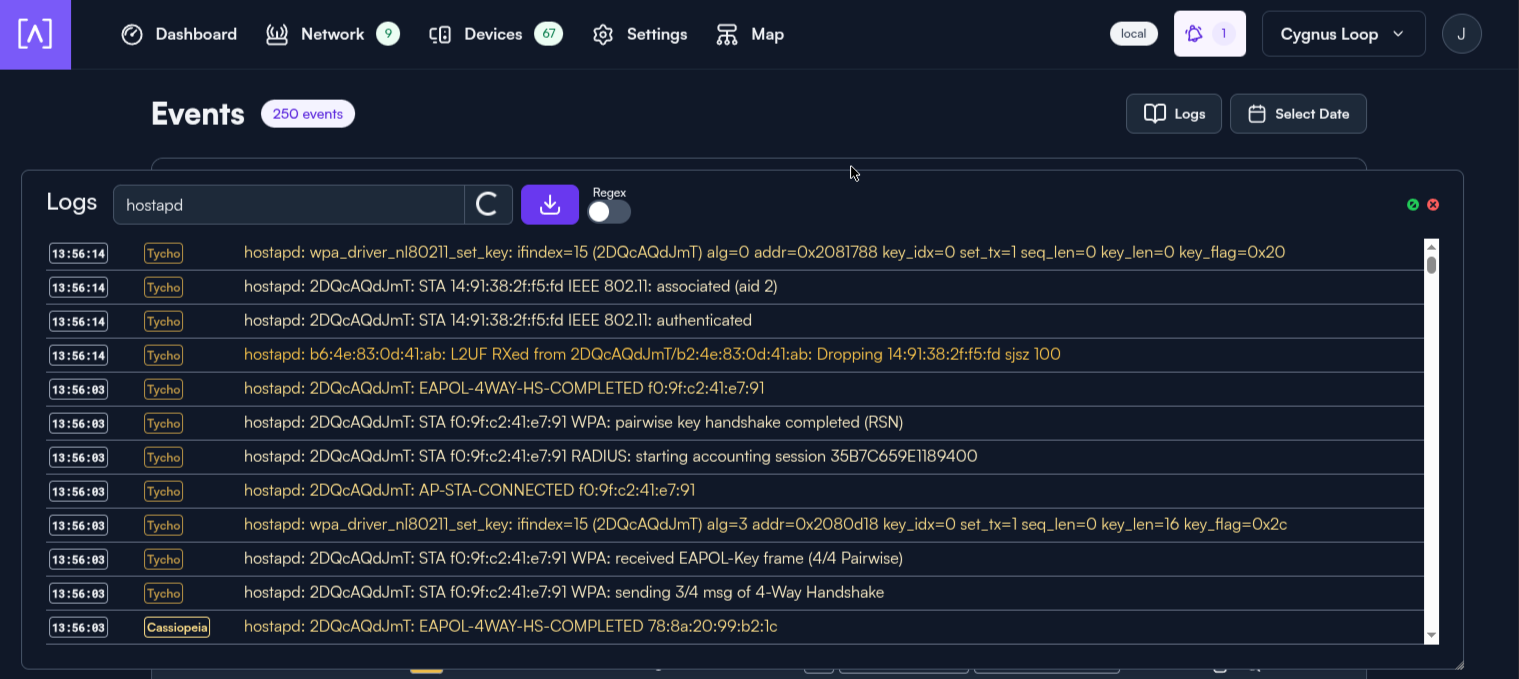Click the 250 events pill
The image size is (1519, 679).
[307, 113]
